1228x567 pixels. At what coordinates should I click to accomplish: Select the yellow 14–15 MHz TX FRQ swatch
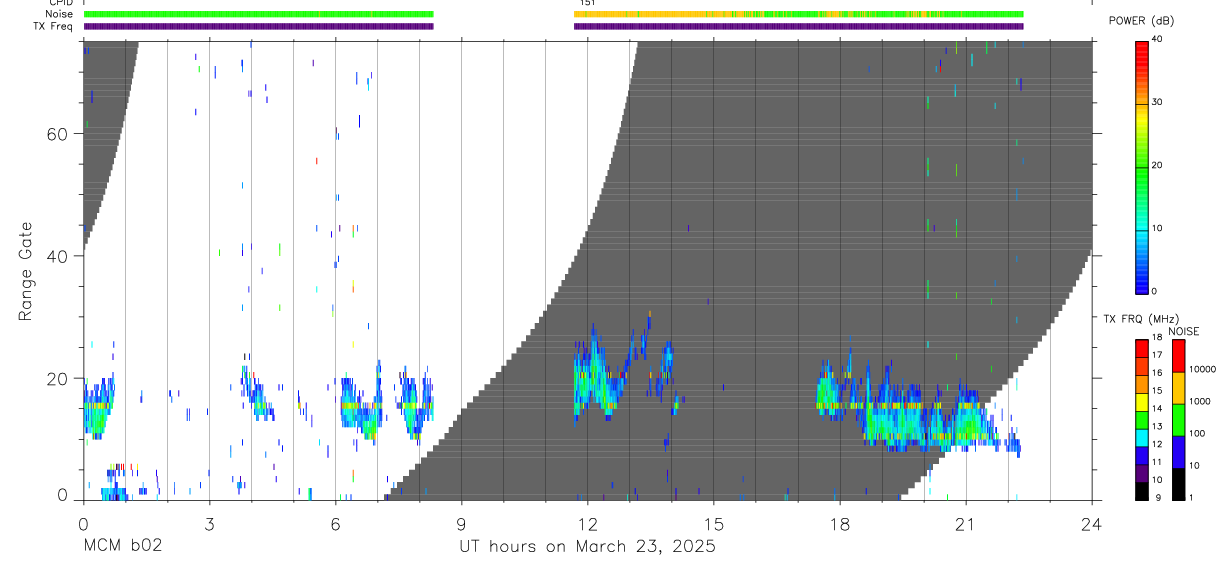1141,402
